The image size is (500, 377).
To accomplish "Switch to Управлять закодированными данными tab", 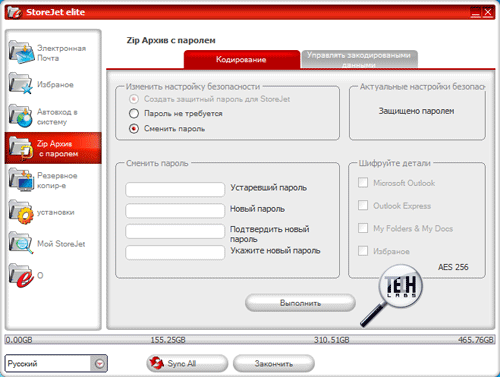I will pyautogui.click(x=359, y=59).
